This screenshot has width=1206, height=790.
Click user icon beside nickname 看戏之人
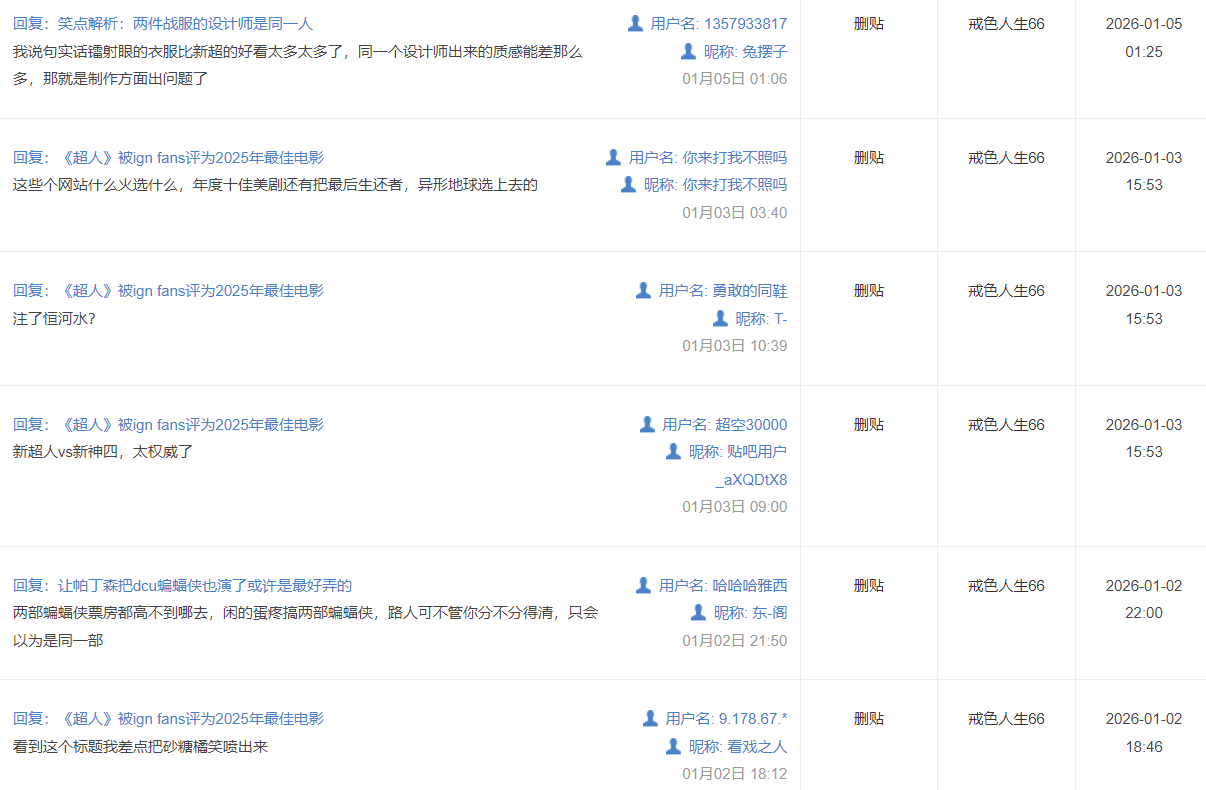click(673, 746)
